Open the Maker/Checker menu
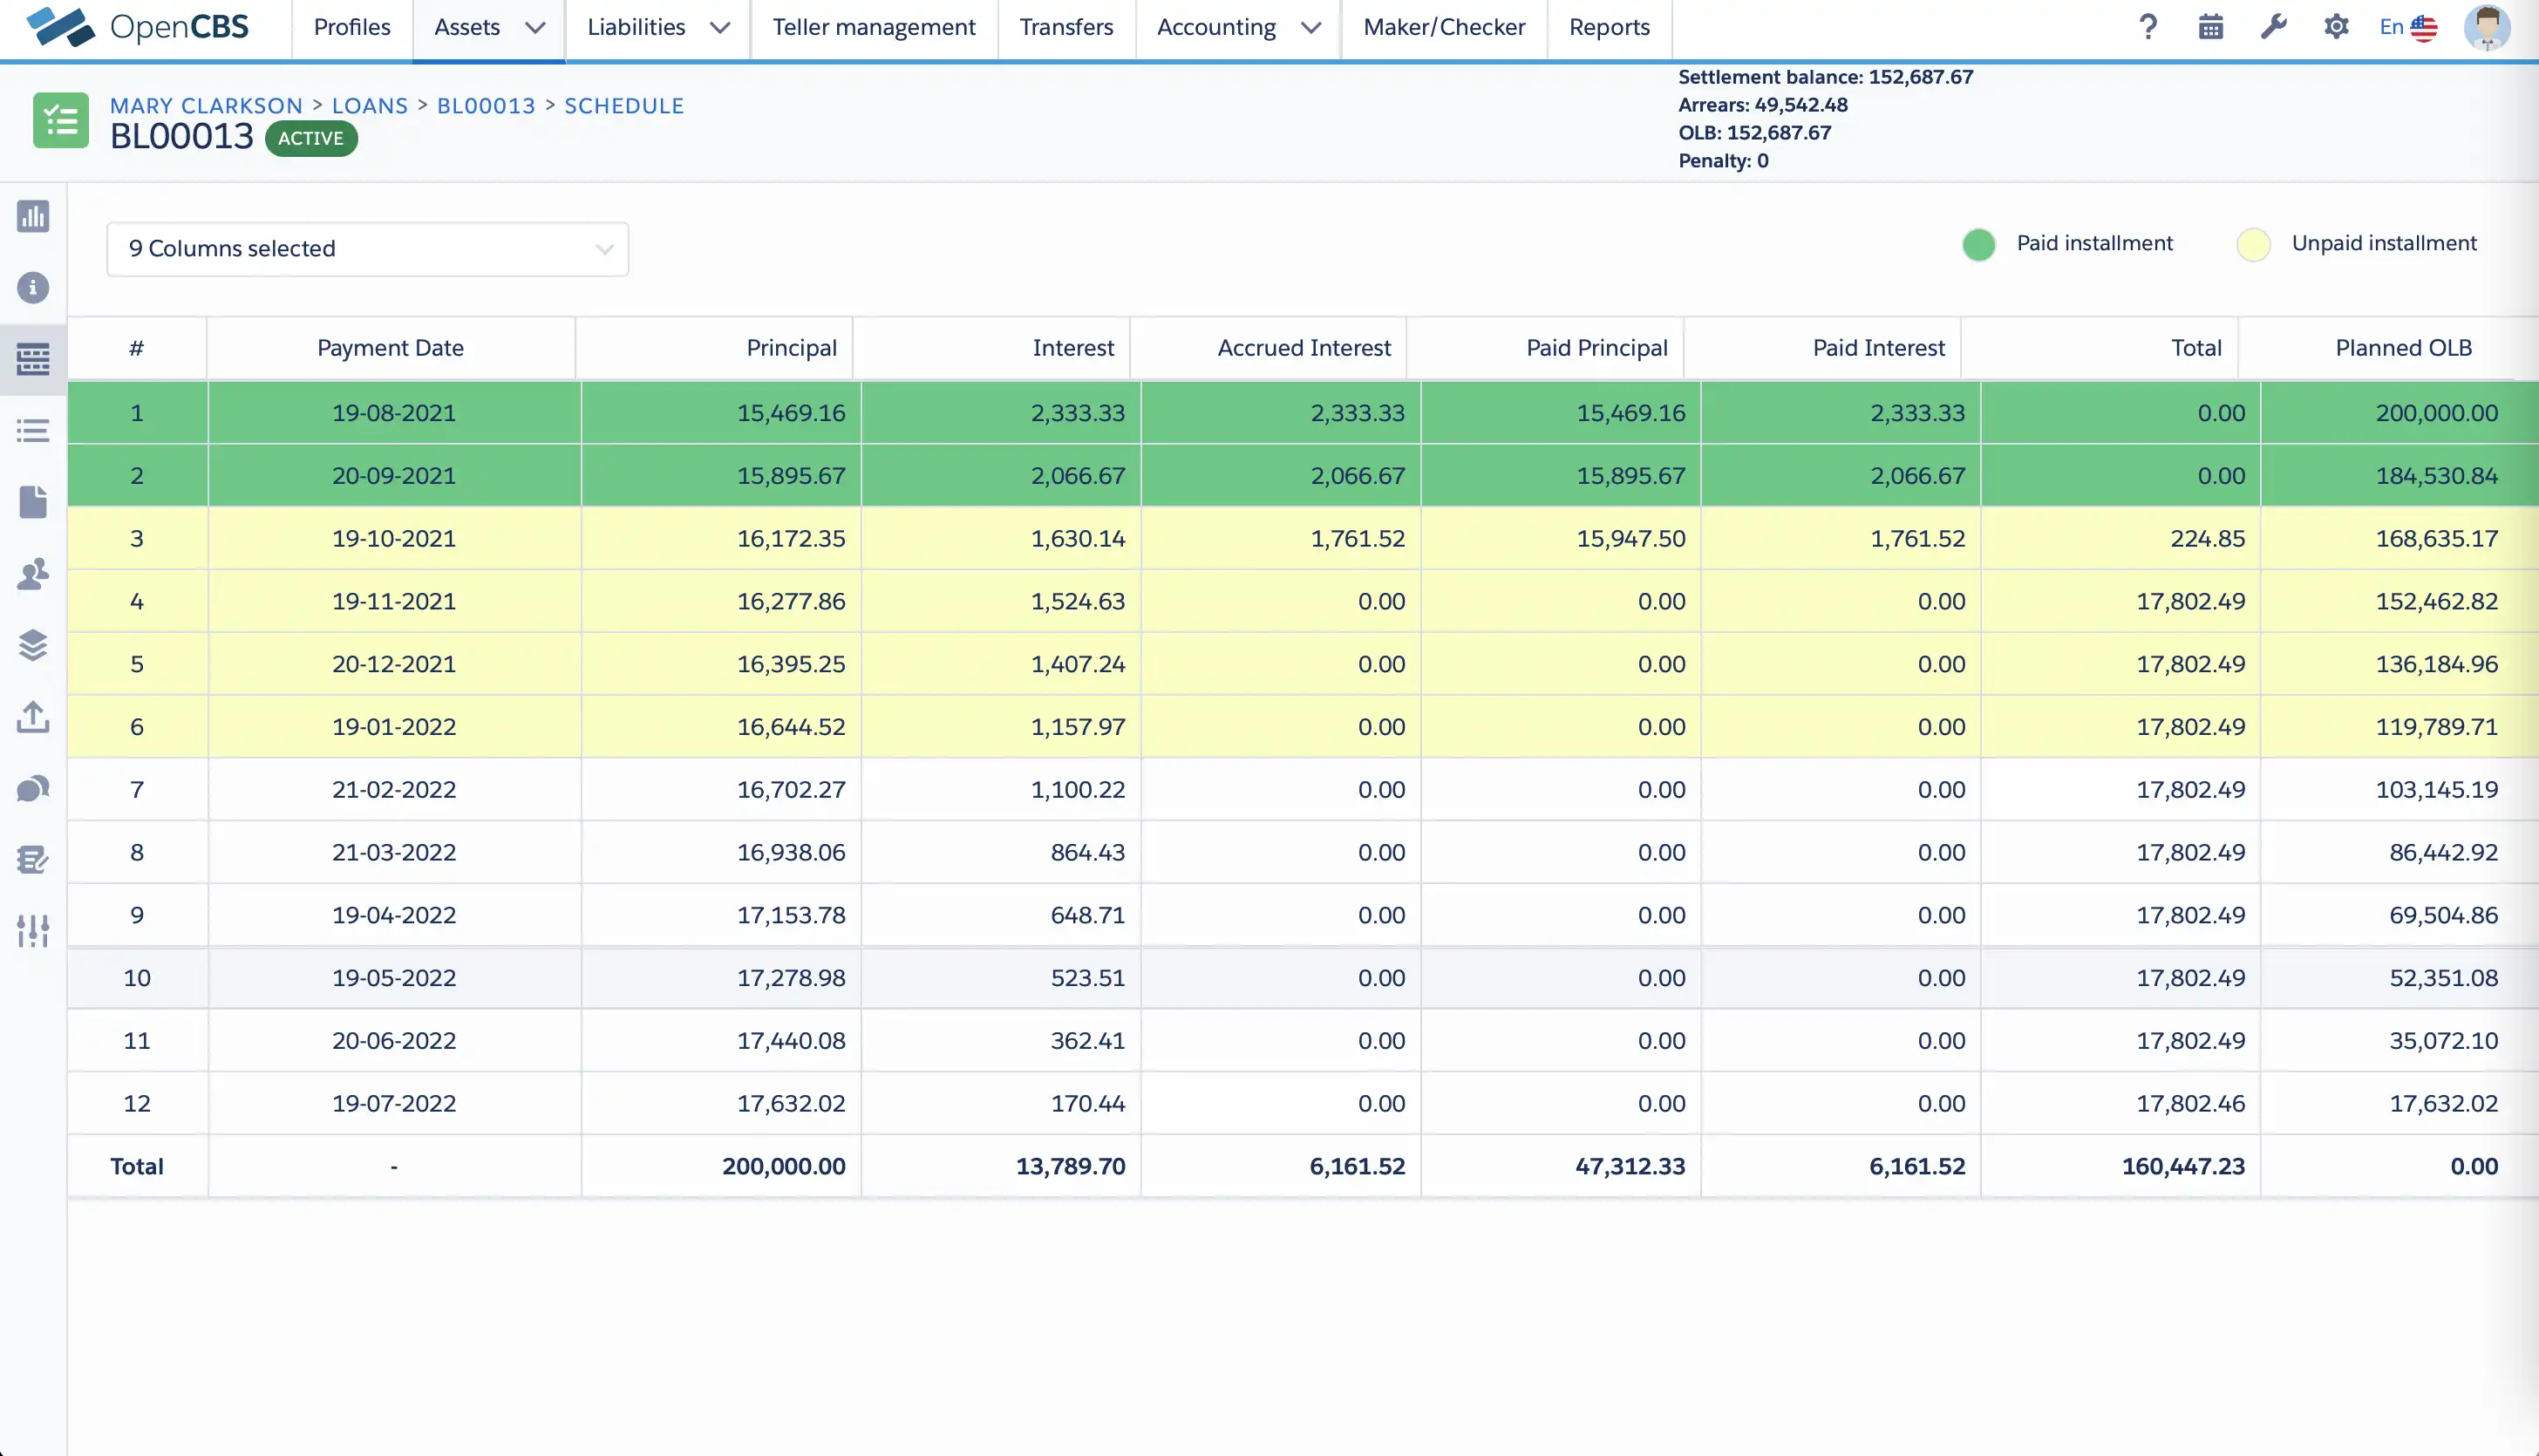Viewport: 2539px width, 1456px height. [1444, 27]
